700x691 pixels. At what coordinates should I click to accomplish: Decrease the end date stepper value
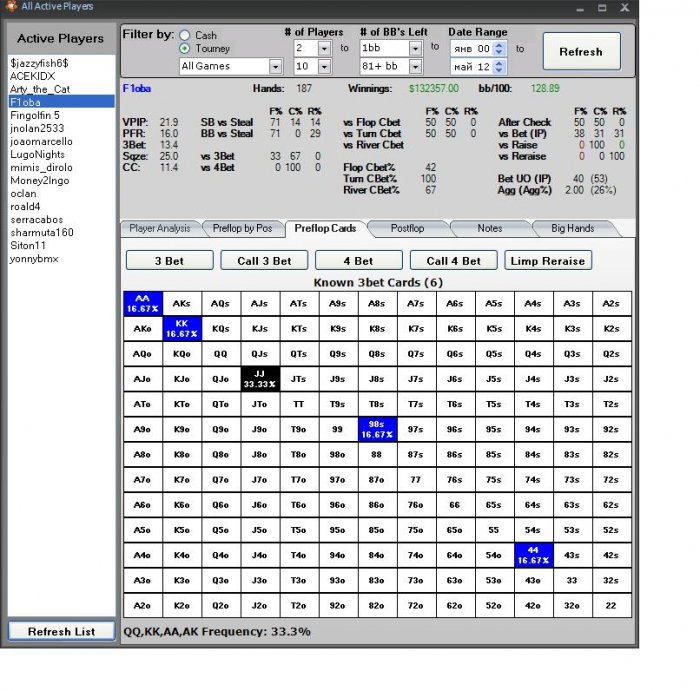pos(499,70)
